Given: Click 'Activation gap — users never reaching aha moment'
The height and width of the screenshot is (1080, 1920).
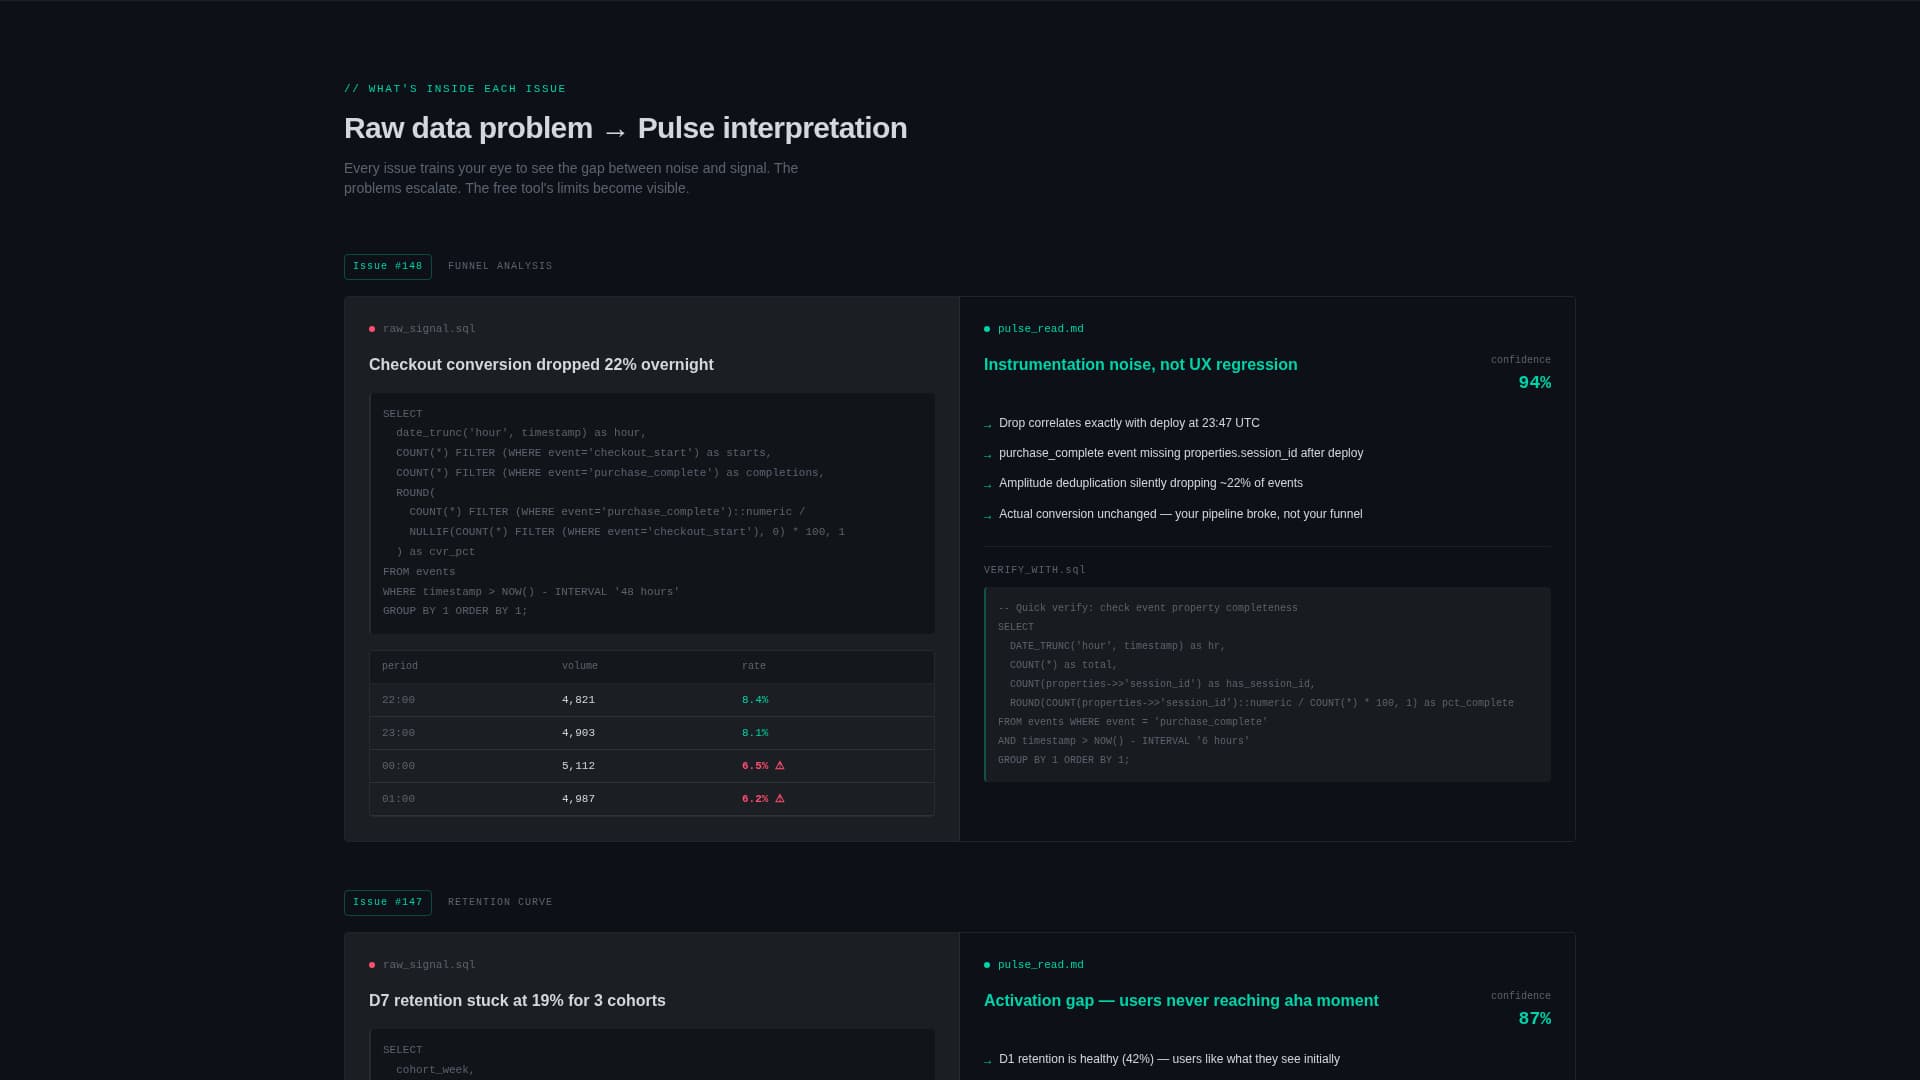Looking at the screenshot, I should tap(1181, 1001).
